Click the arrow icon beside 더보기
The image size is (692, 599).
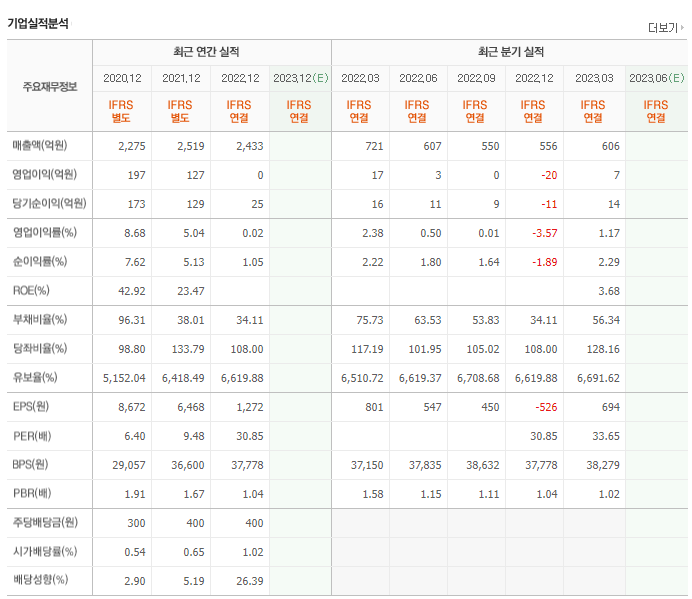(682, 27)
